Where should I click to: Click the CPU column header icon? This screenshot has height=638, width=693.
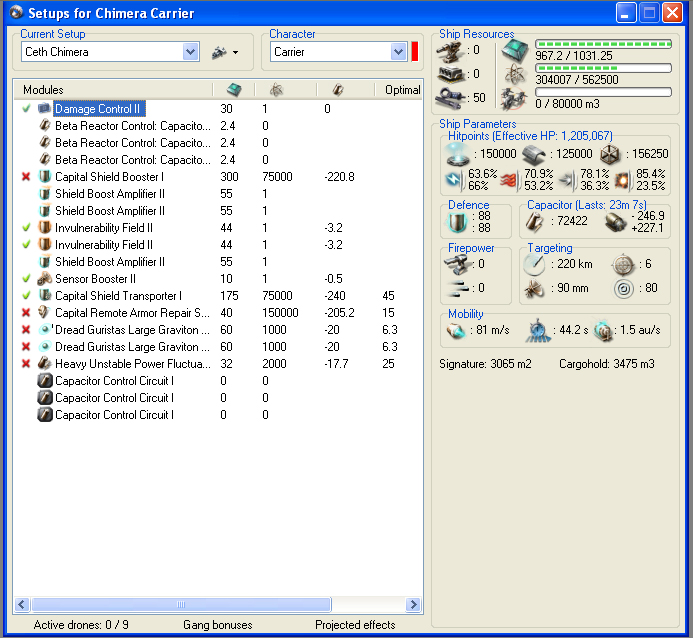[x=234, y=90]
